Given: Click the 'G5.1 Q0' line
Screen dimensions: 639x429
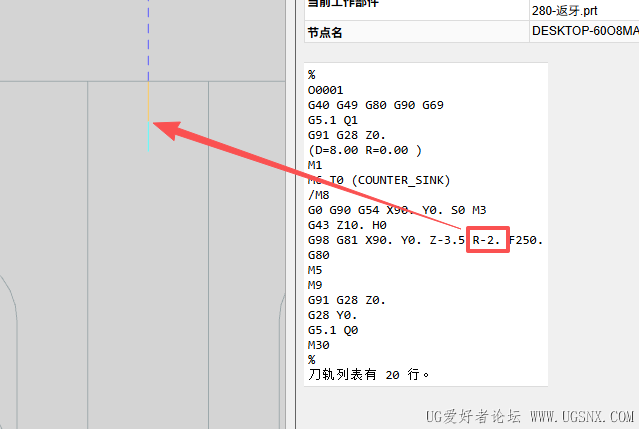Looking at the screenshot, I should click(x=333, y=330).
